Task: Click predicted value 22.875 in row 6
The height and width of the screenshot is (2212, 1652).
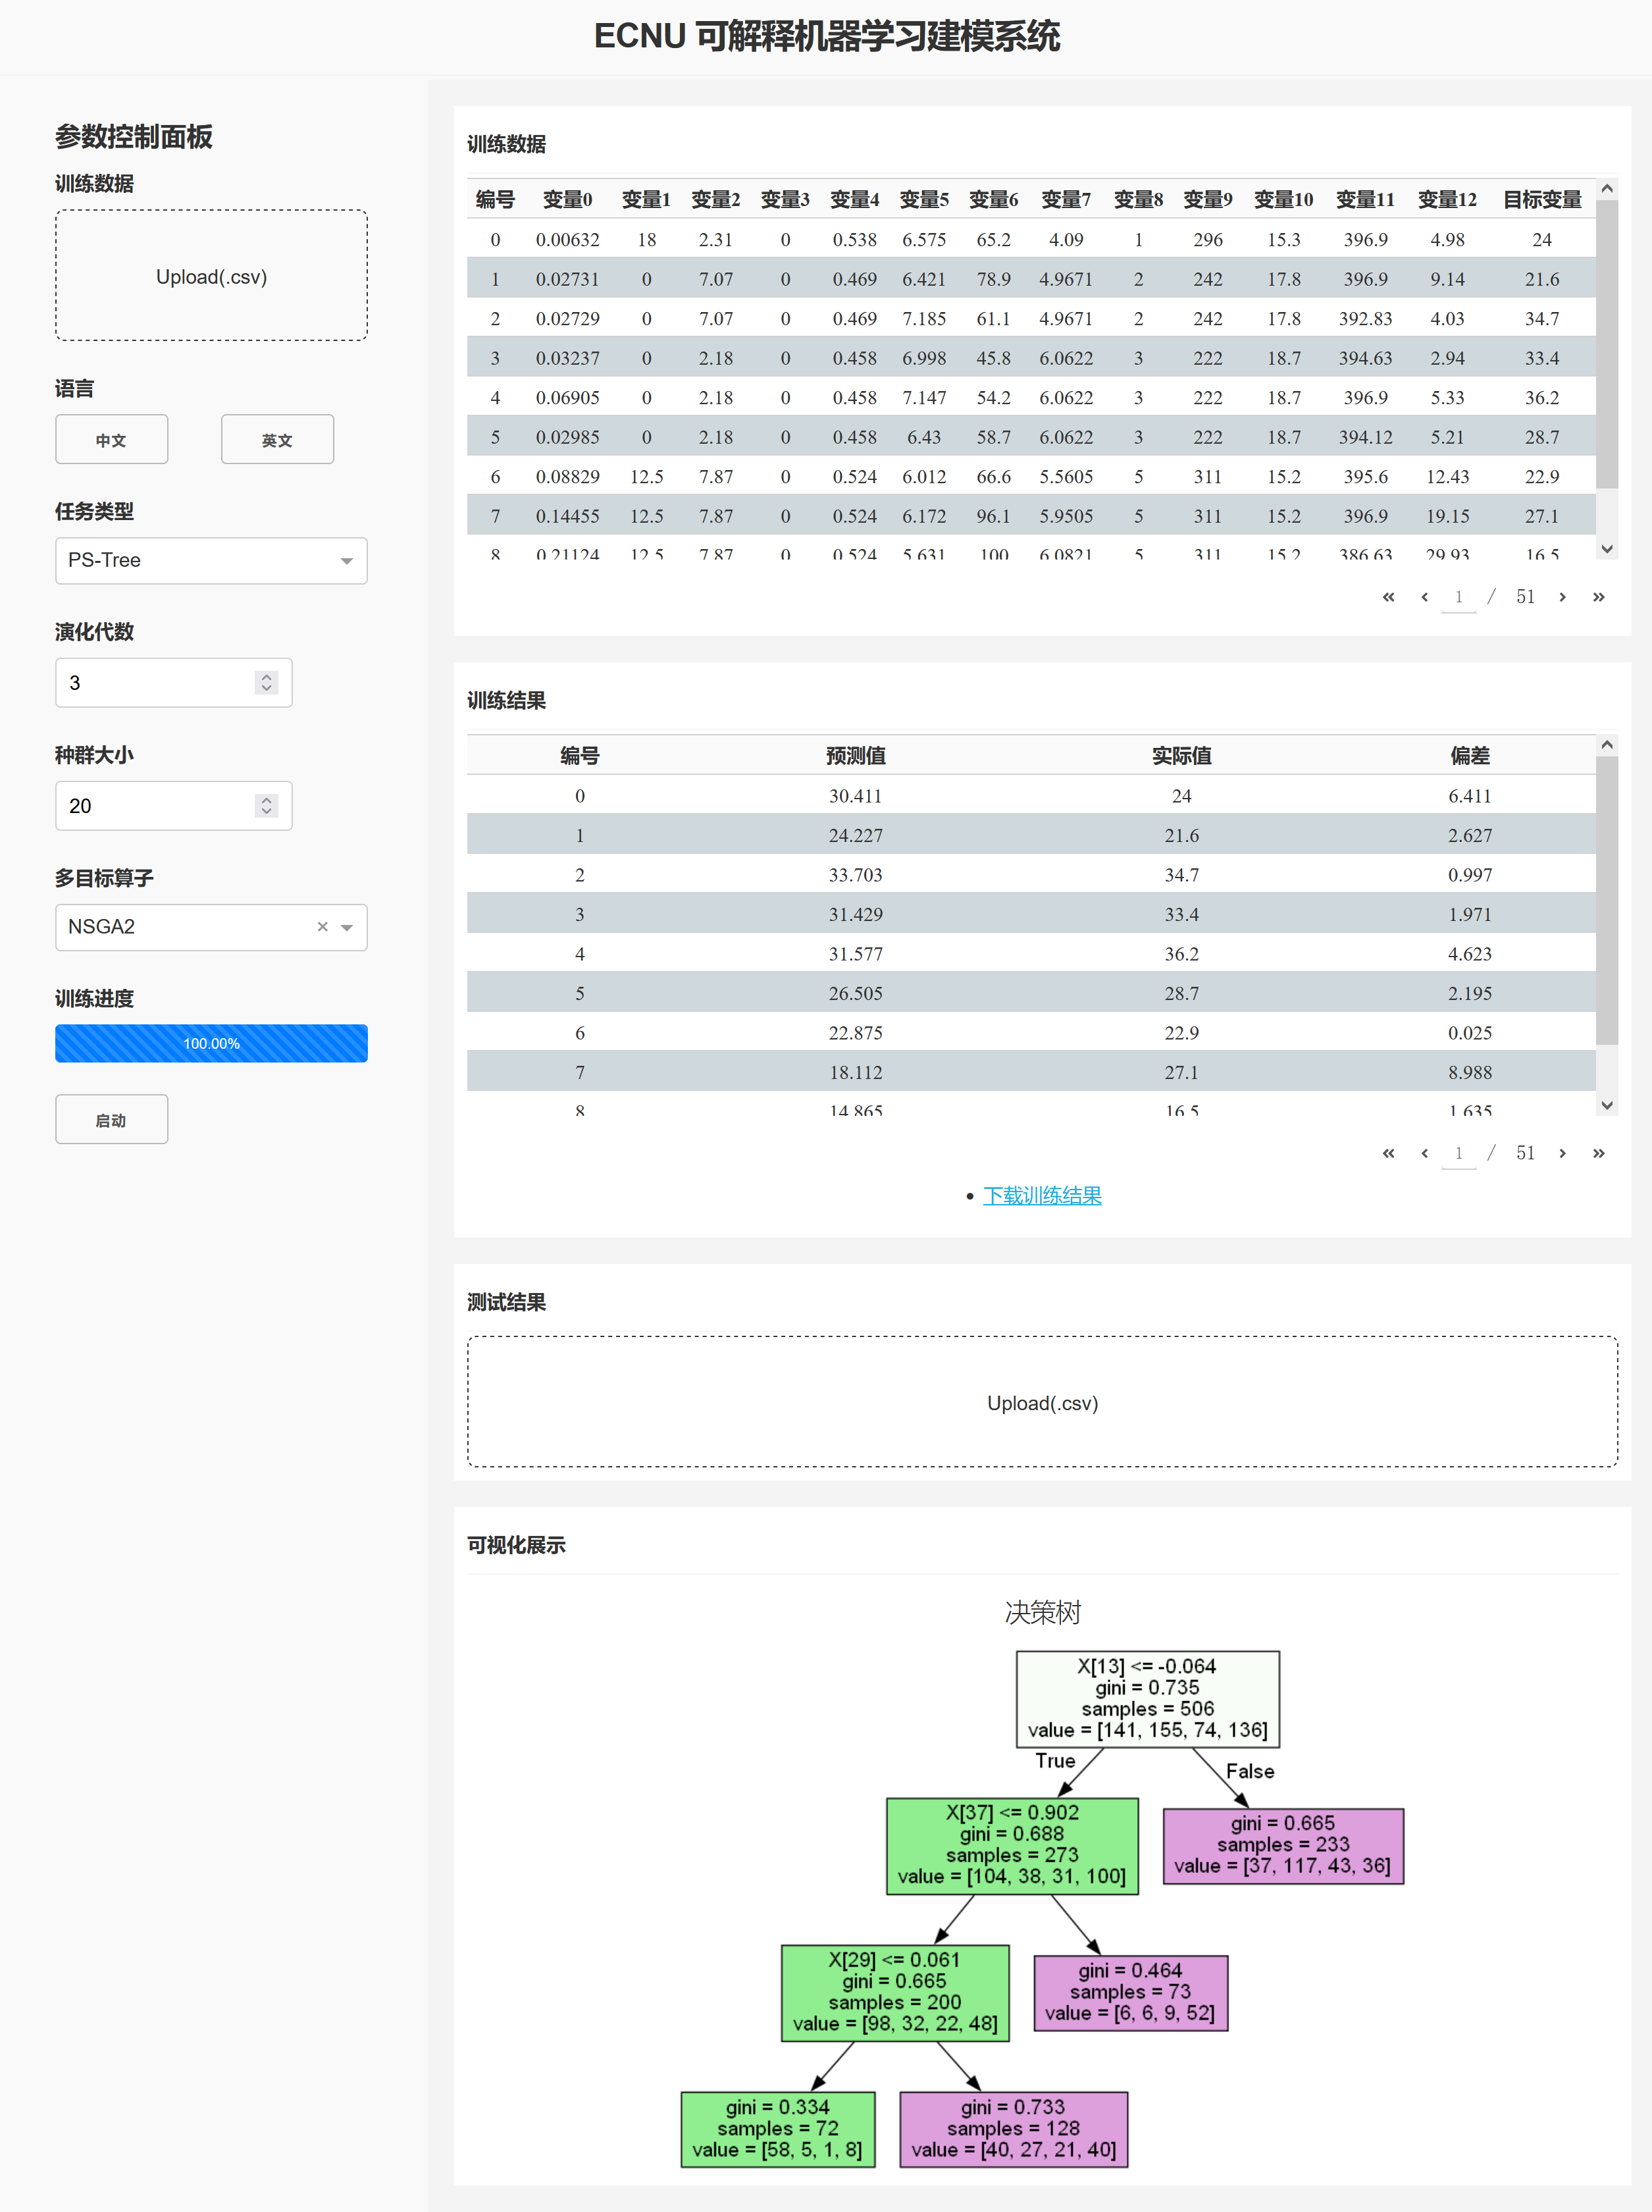Action: coord(855,1033)
